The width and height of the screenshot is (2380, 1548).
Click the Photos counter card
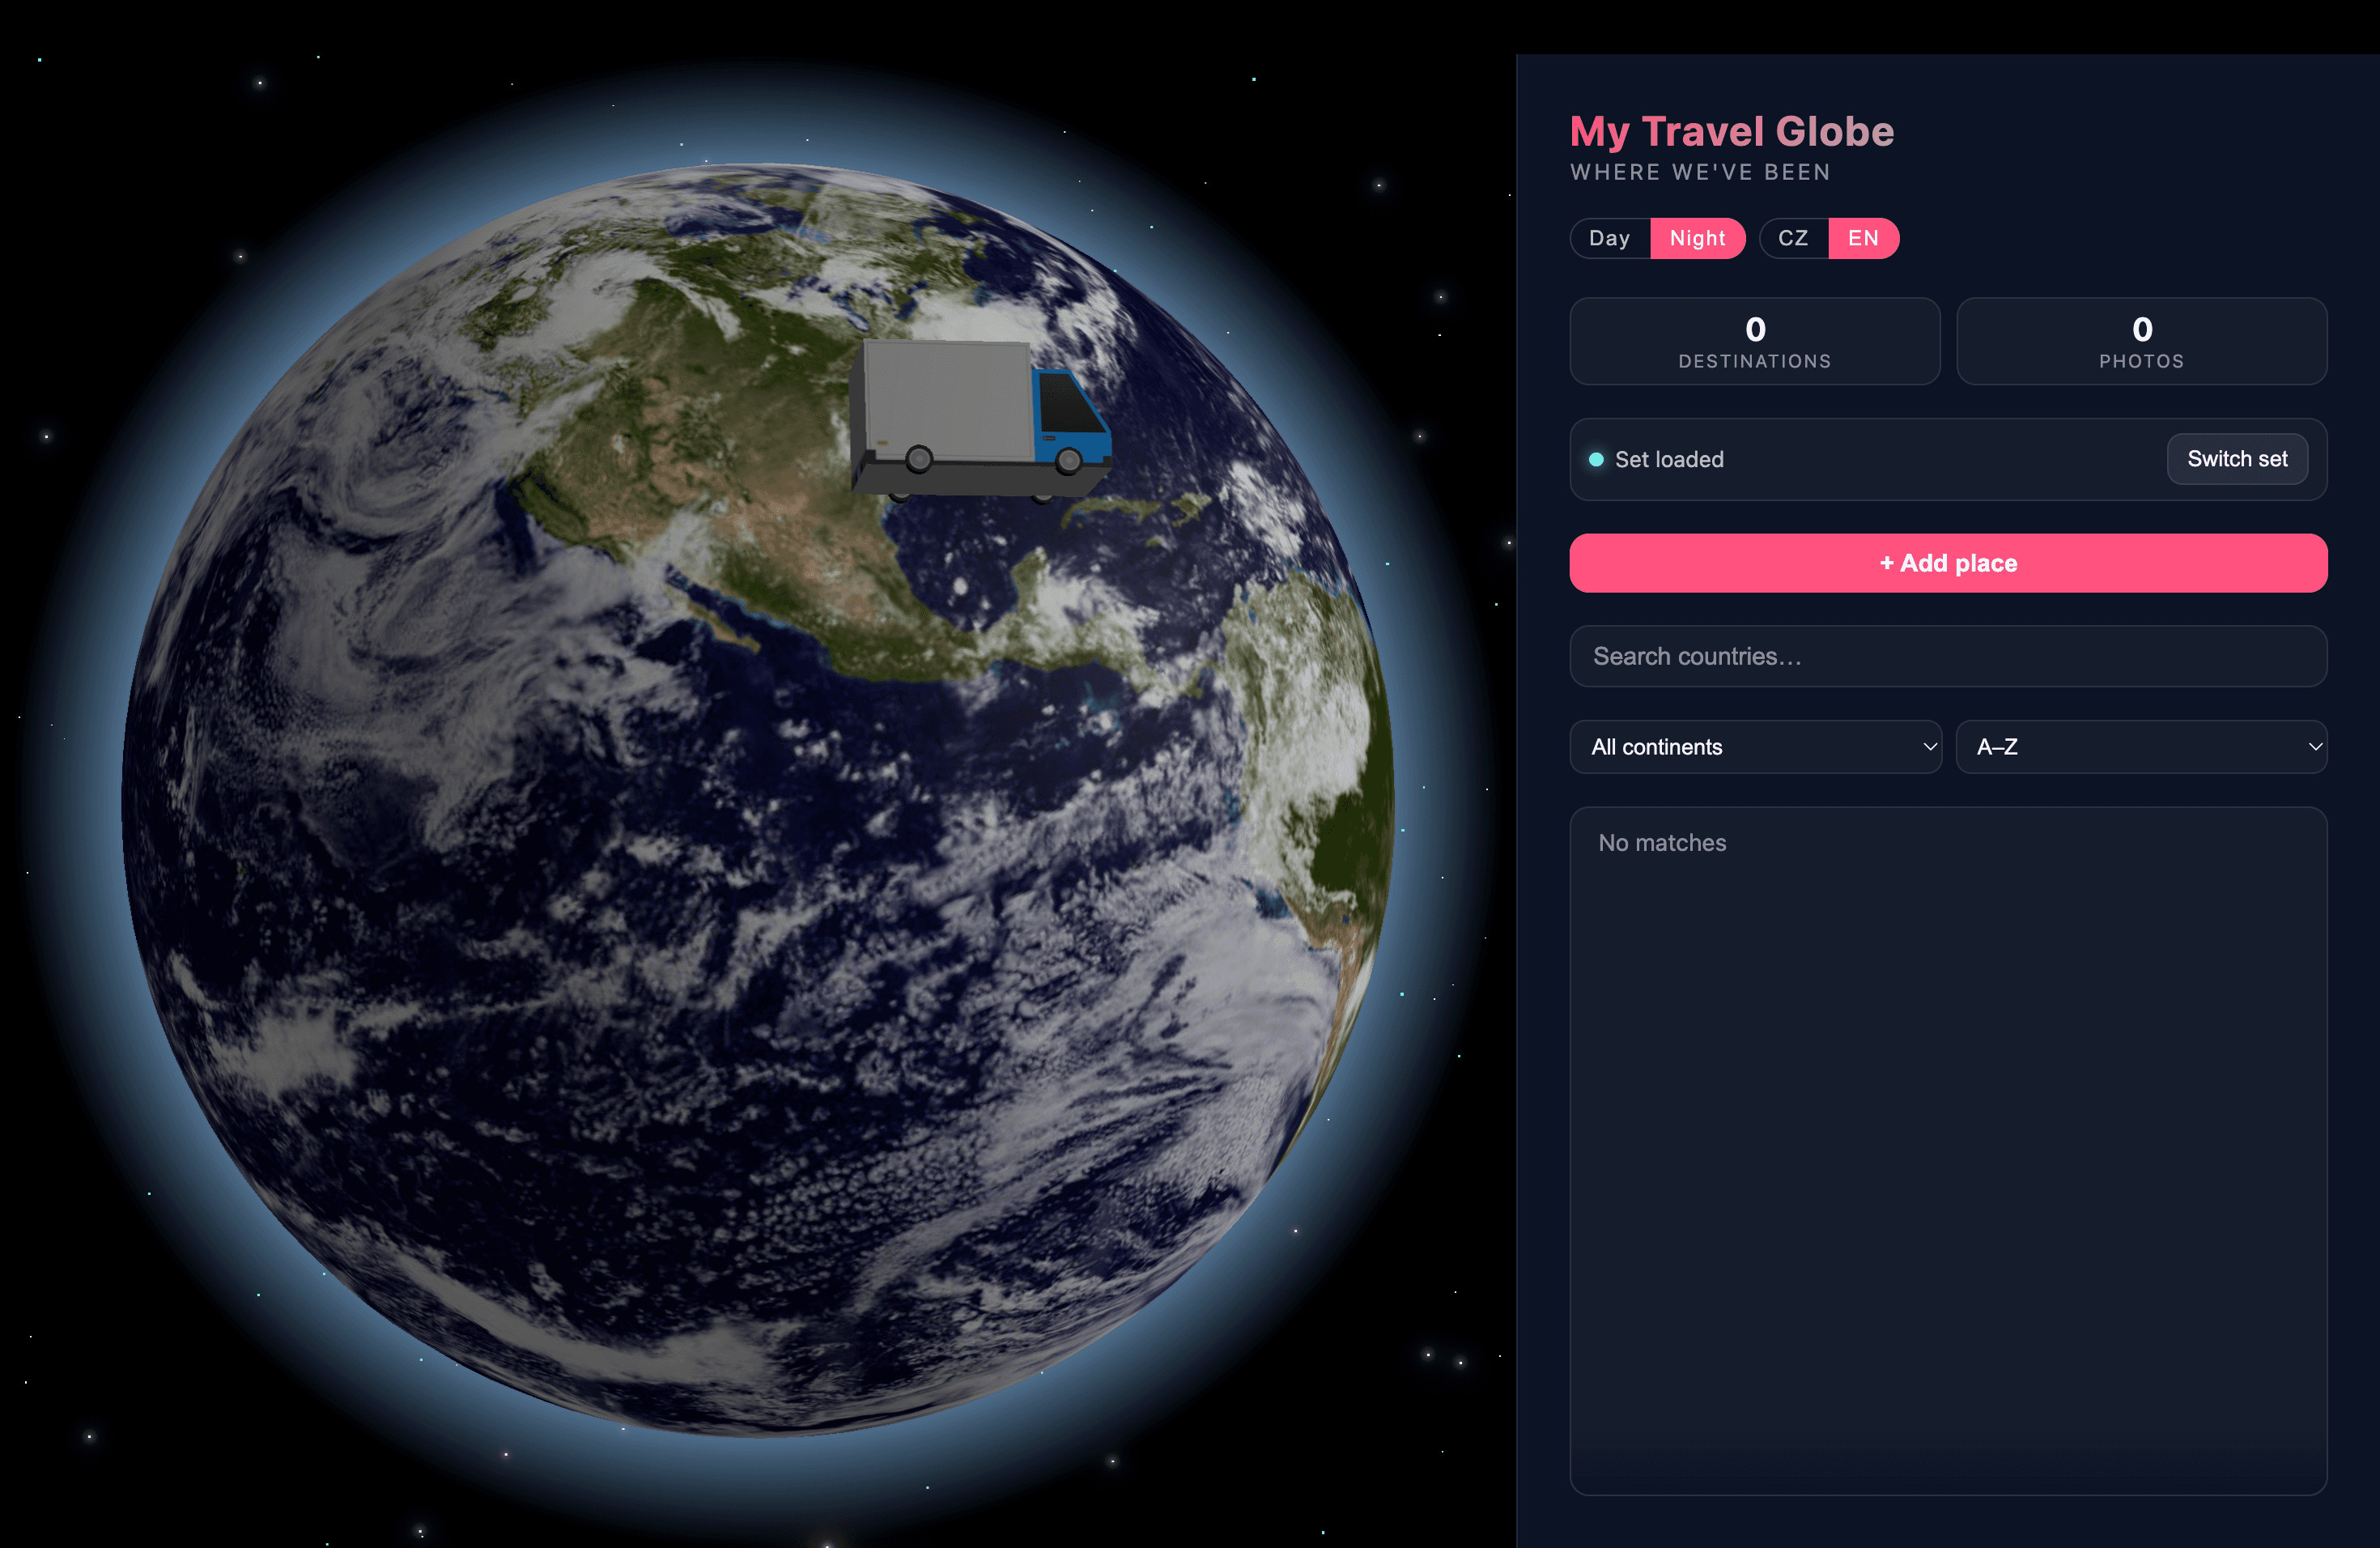click(x=2141, y=341)
